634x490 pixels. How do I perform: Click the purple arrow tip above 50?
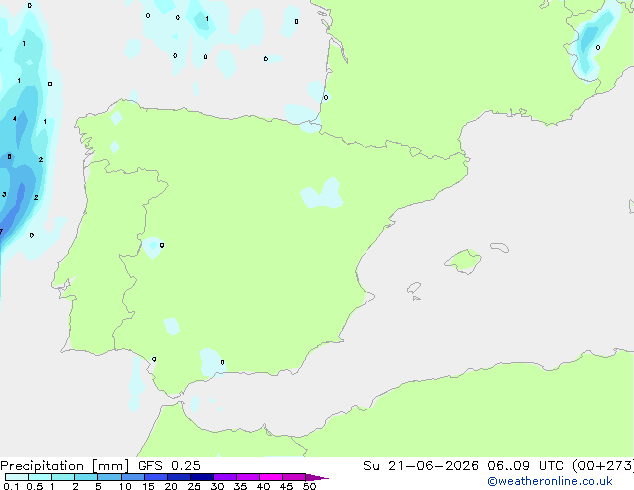317,477
